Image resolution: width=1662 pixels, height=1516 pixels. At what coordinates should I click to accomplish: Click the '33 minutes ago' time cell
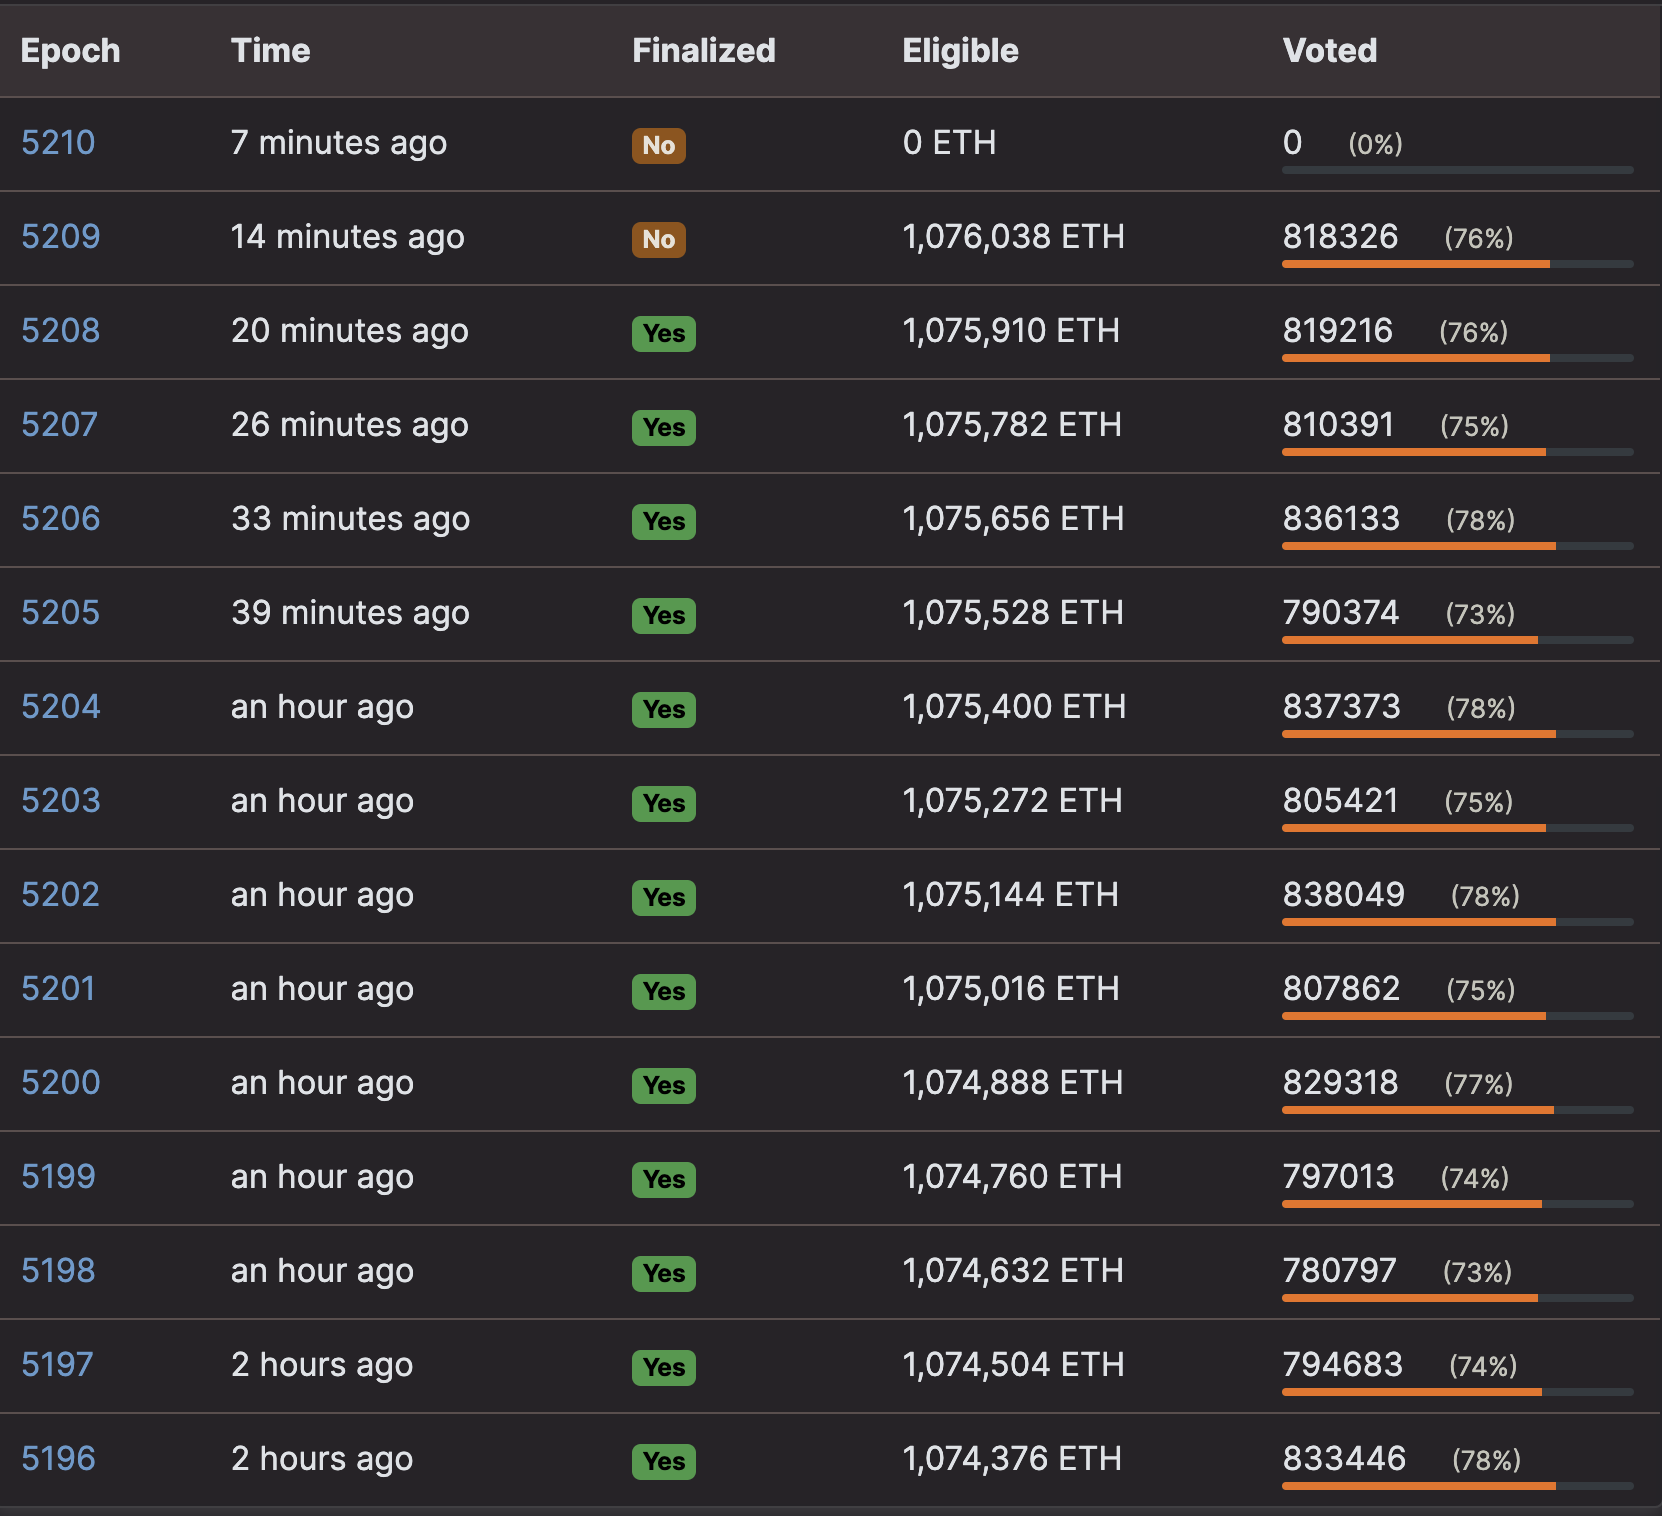coord(351,519)
